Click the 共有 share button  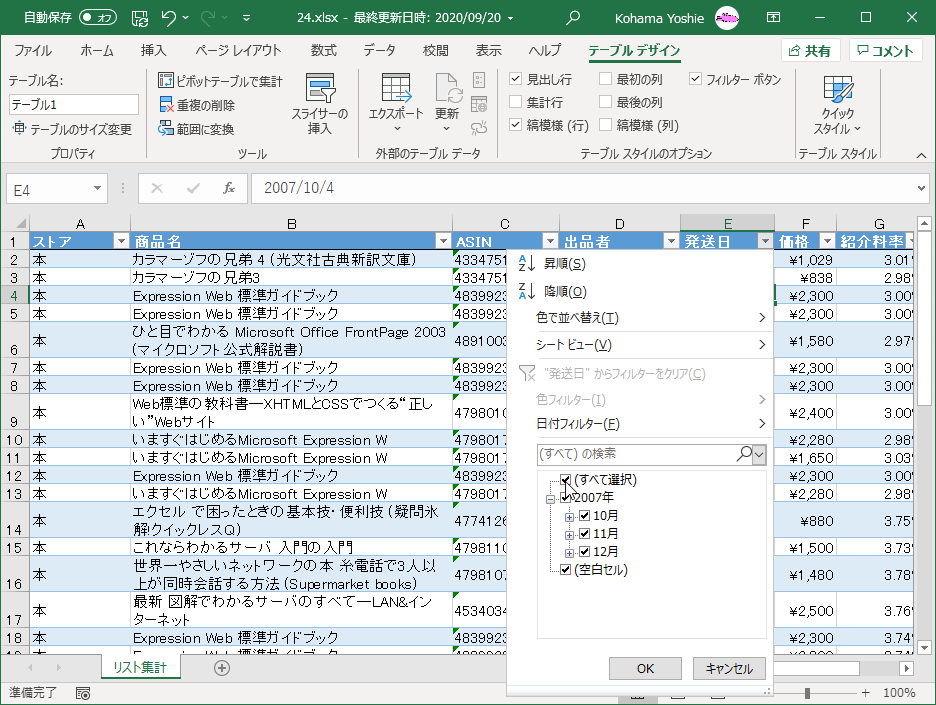(810, 51)
